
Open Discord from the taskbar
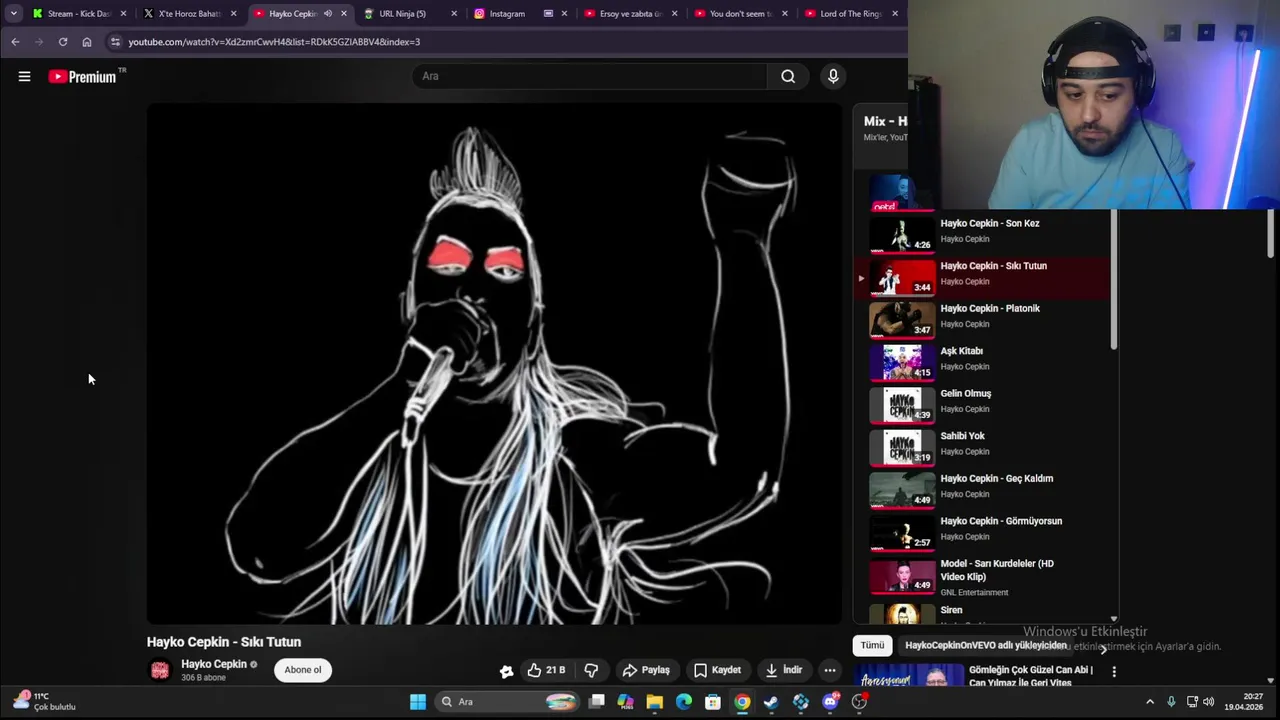point(830,702)
